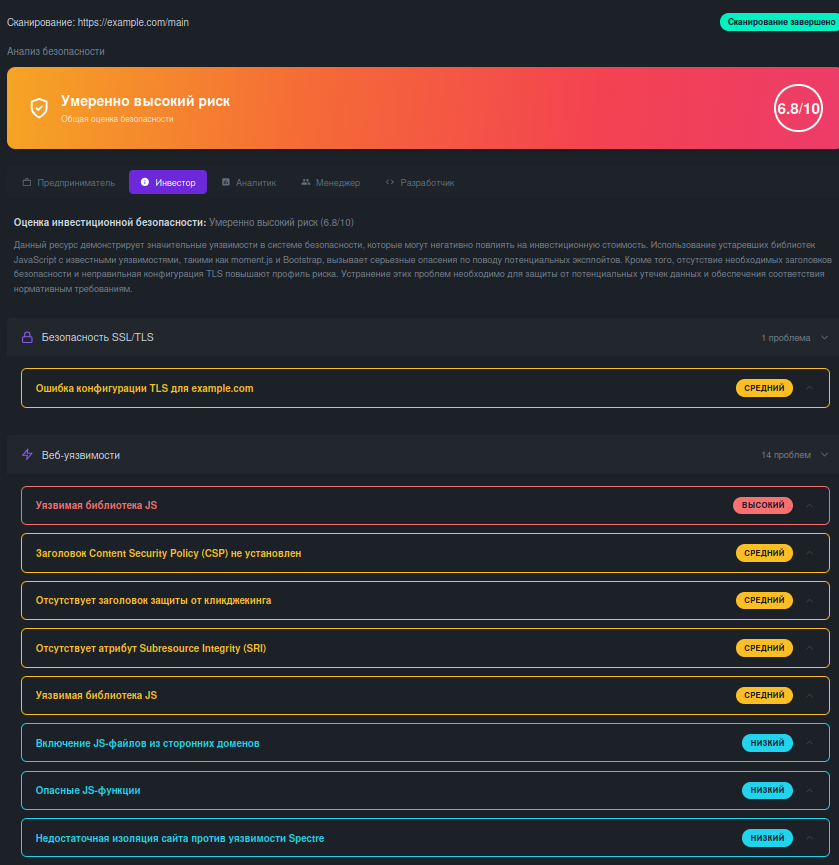Click the code brackets icon near Разработчик
839x865 pixels.
pos(390,182)
